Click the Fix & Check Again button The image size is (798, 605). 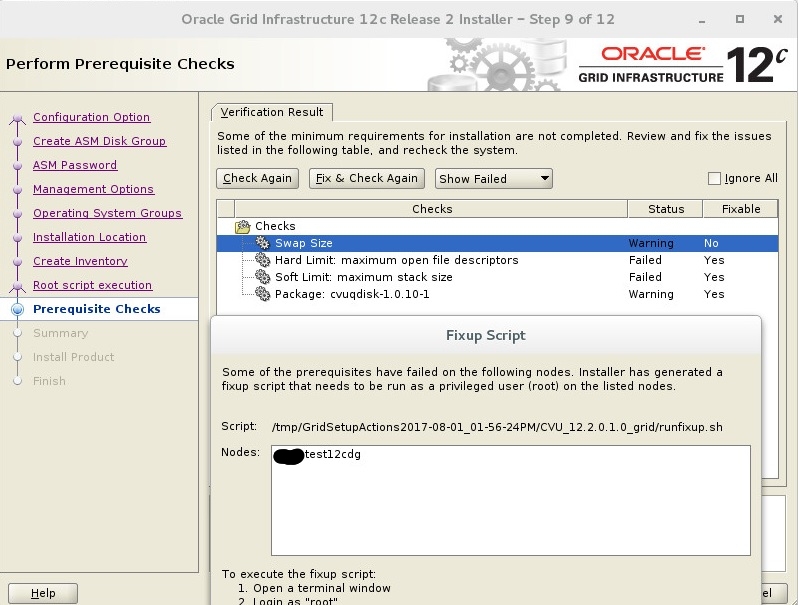tap(366, 179)
